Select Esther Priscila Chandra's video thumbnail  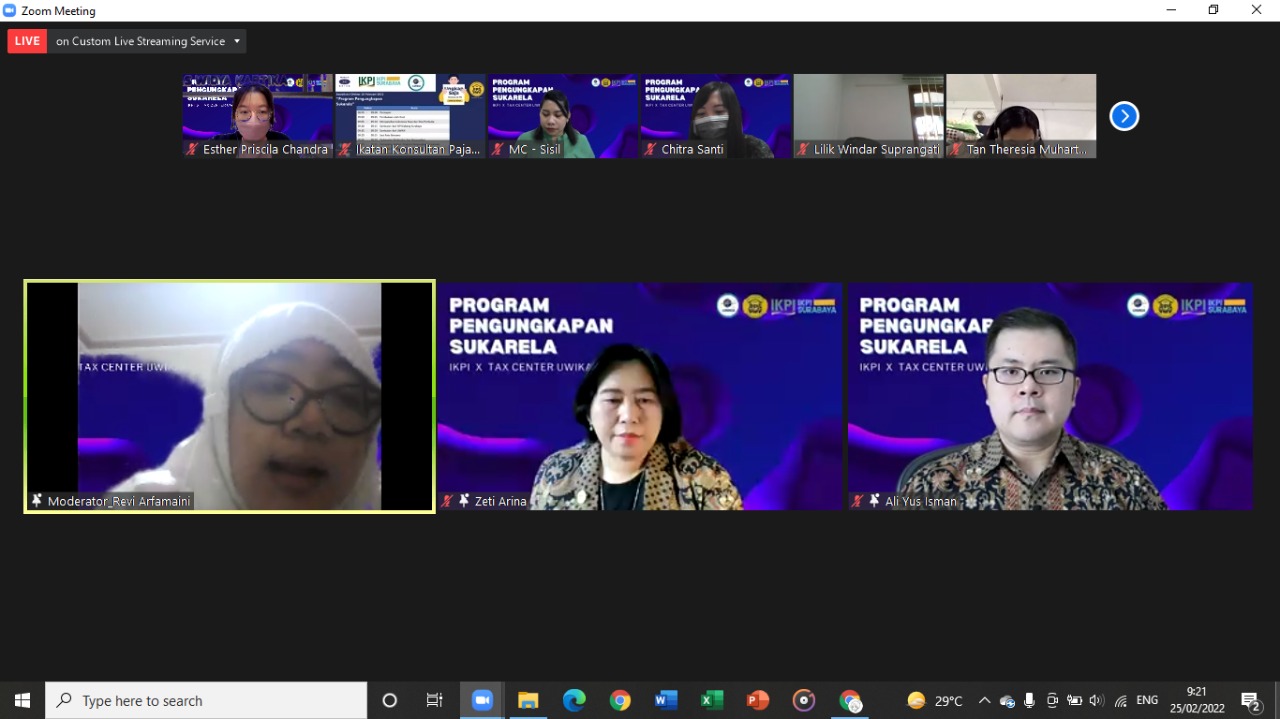(x=257, y=115)
